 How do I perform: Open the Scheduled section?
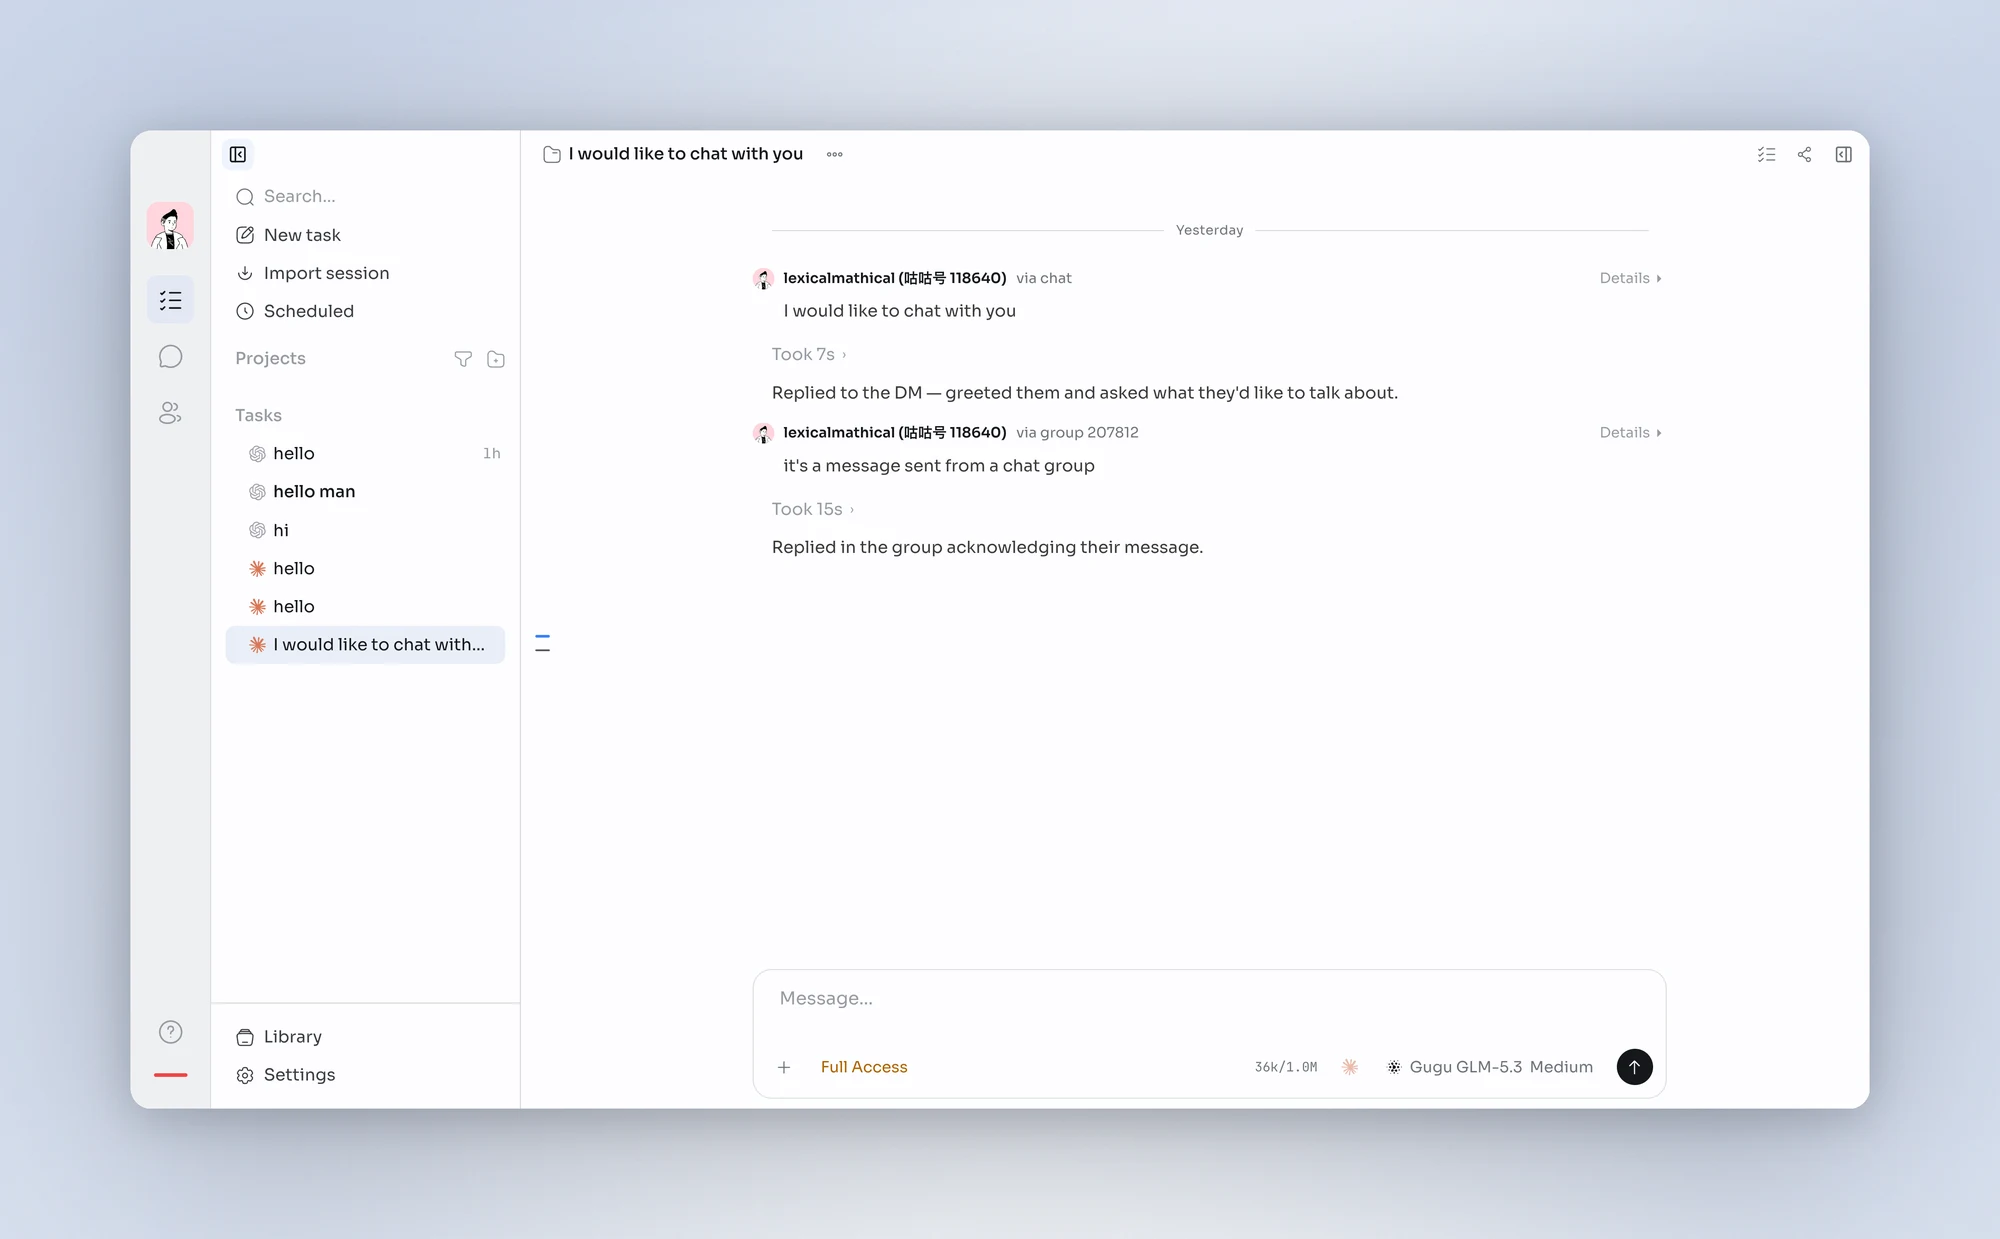click(x=366, y=311)
